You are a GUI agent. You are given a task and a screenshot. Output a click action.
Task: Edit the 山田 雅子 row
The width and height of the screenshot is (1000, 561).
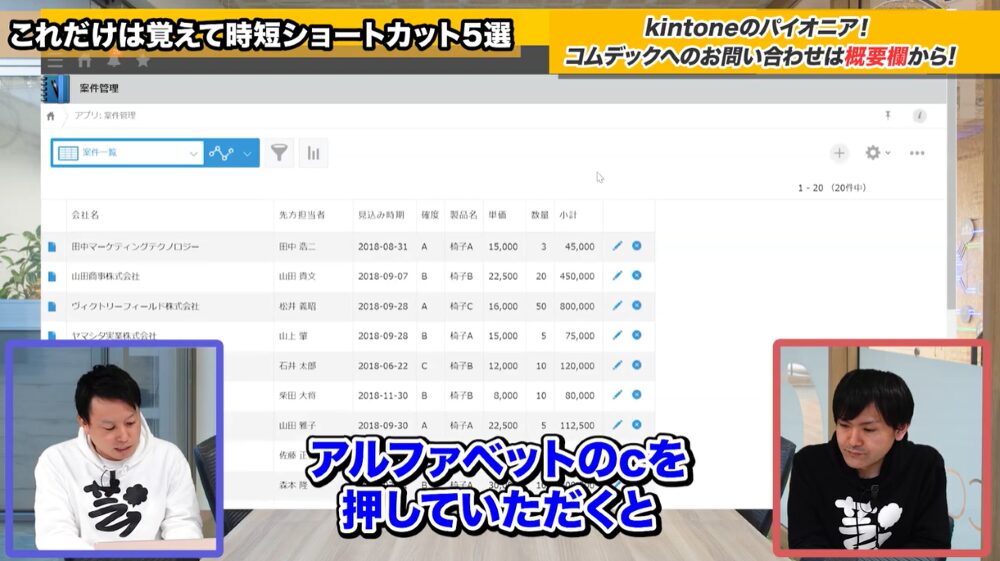tap(617, 425)
